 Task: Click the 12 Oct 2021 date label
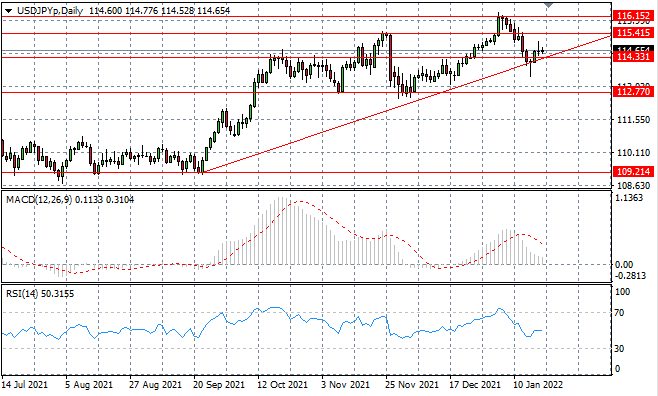click(x=283, y=385)
